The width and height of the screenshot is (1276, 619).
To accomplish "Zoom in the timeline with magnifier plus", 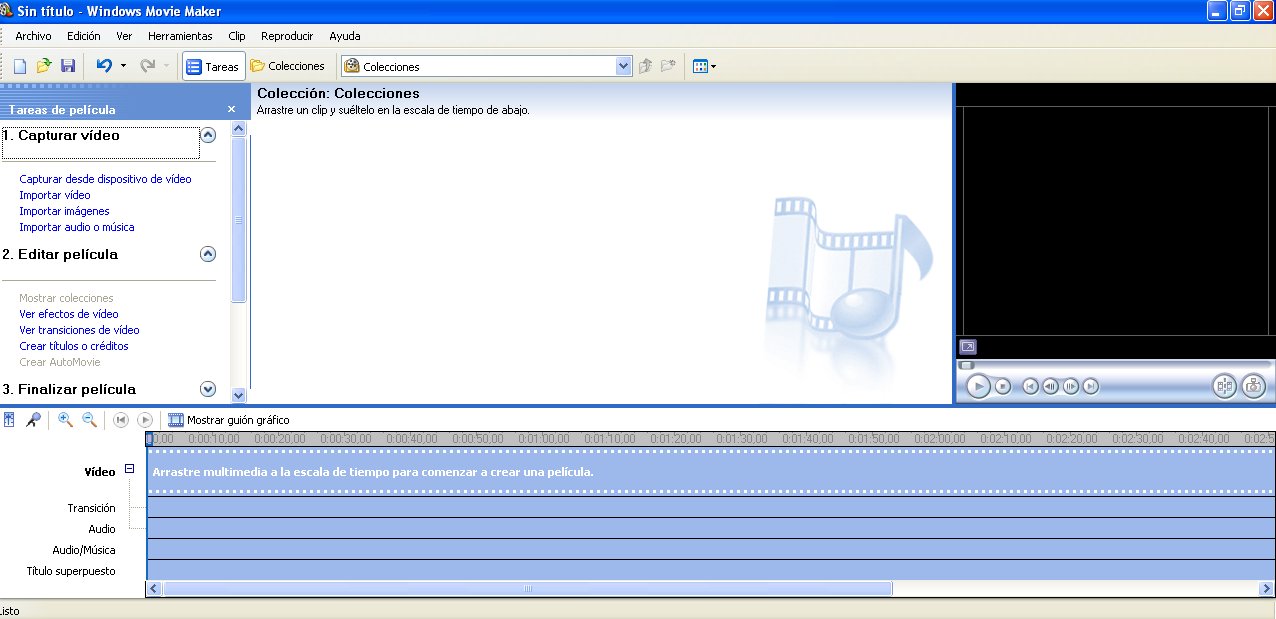I will 66,420.
